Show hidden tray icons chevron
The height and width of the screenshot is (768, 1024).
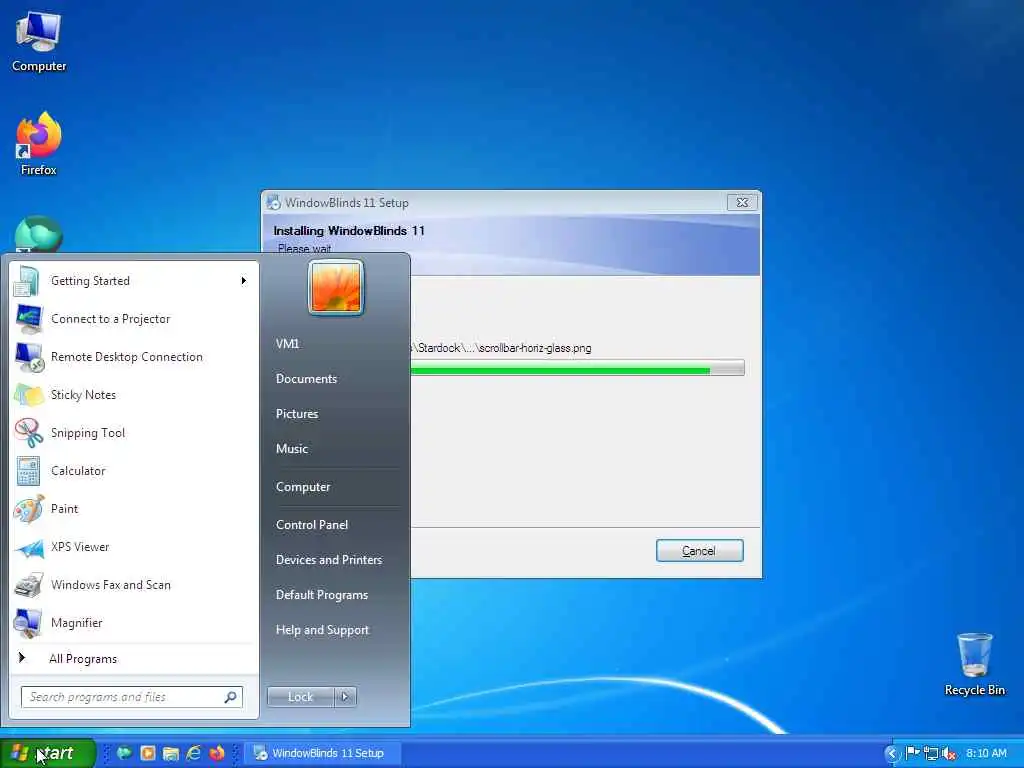click(x=891, y=754)
